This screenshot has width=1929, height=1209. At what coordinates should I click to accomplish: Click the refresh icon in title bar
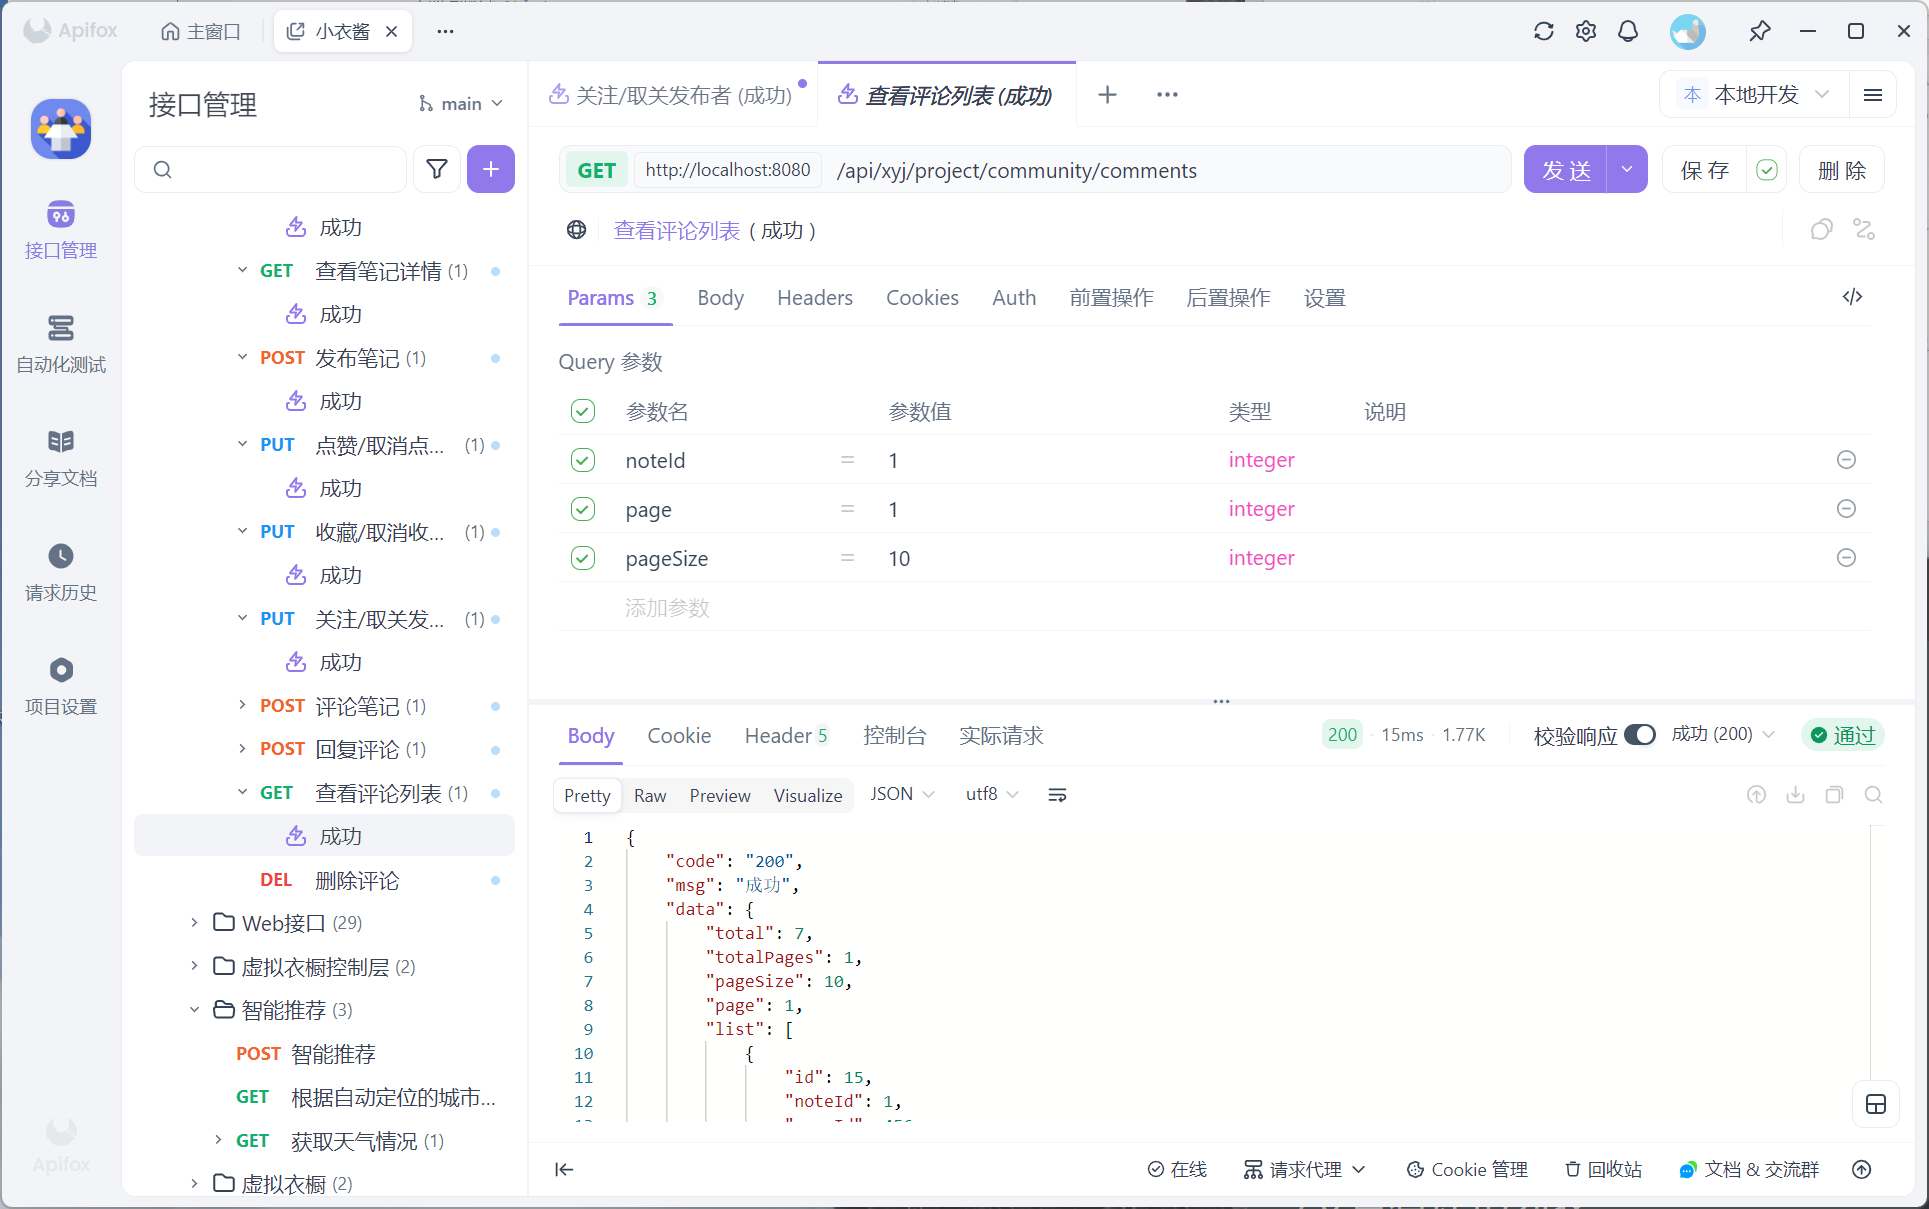tap(1543, 31)
